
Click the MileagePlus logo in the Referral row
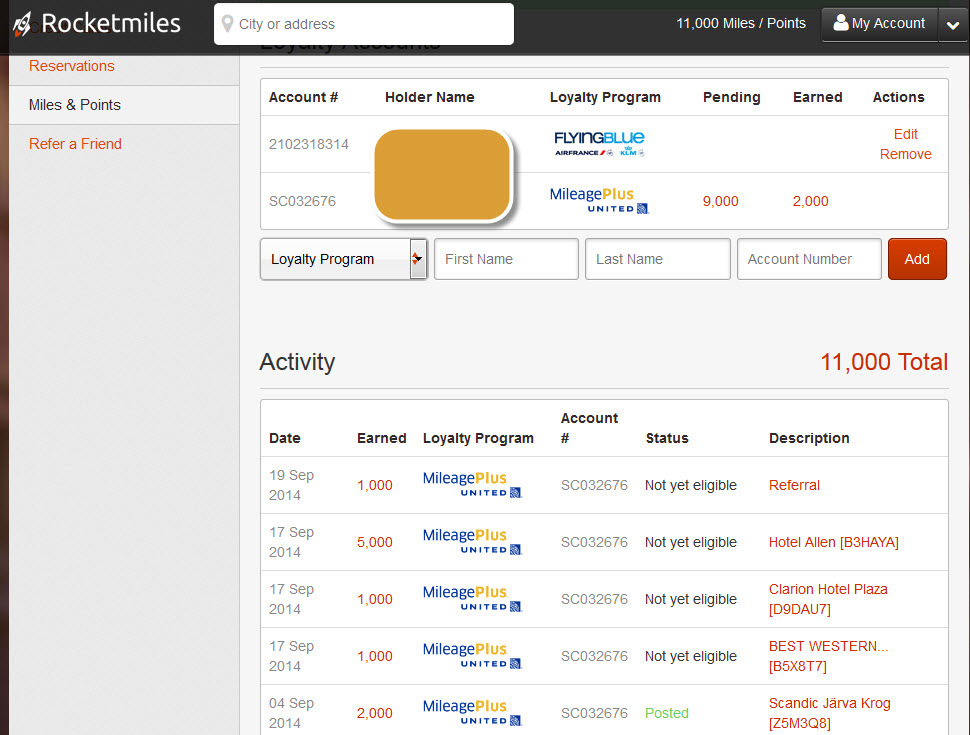(472, 485)
